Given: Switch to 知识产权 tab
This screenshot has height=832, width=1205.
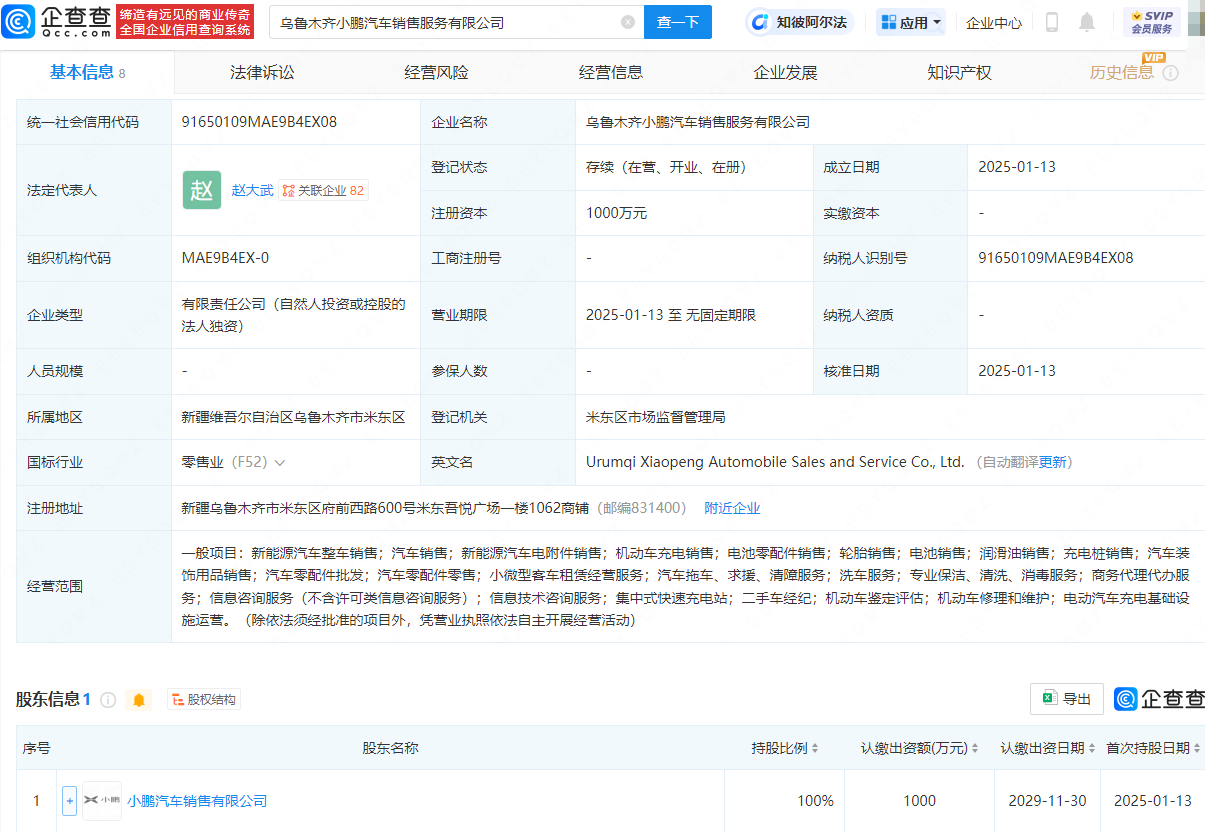Looking at the screenshot, I should pos(959,72).
